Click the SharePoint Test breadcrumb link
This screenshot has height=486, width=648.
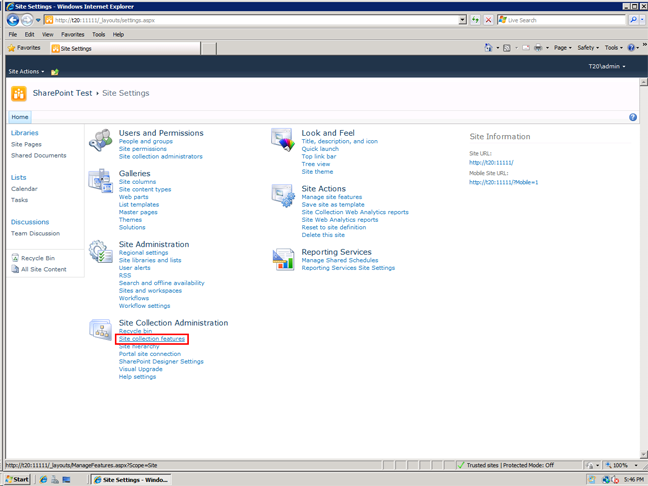click(x=62, y=93)
